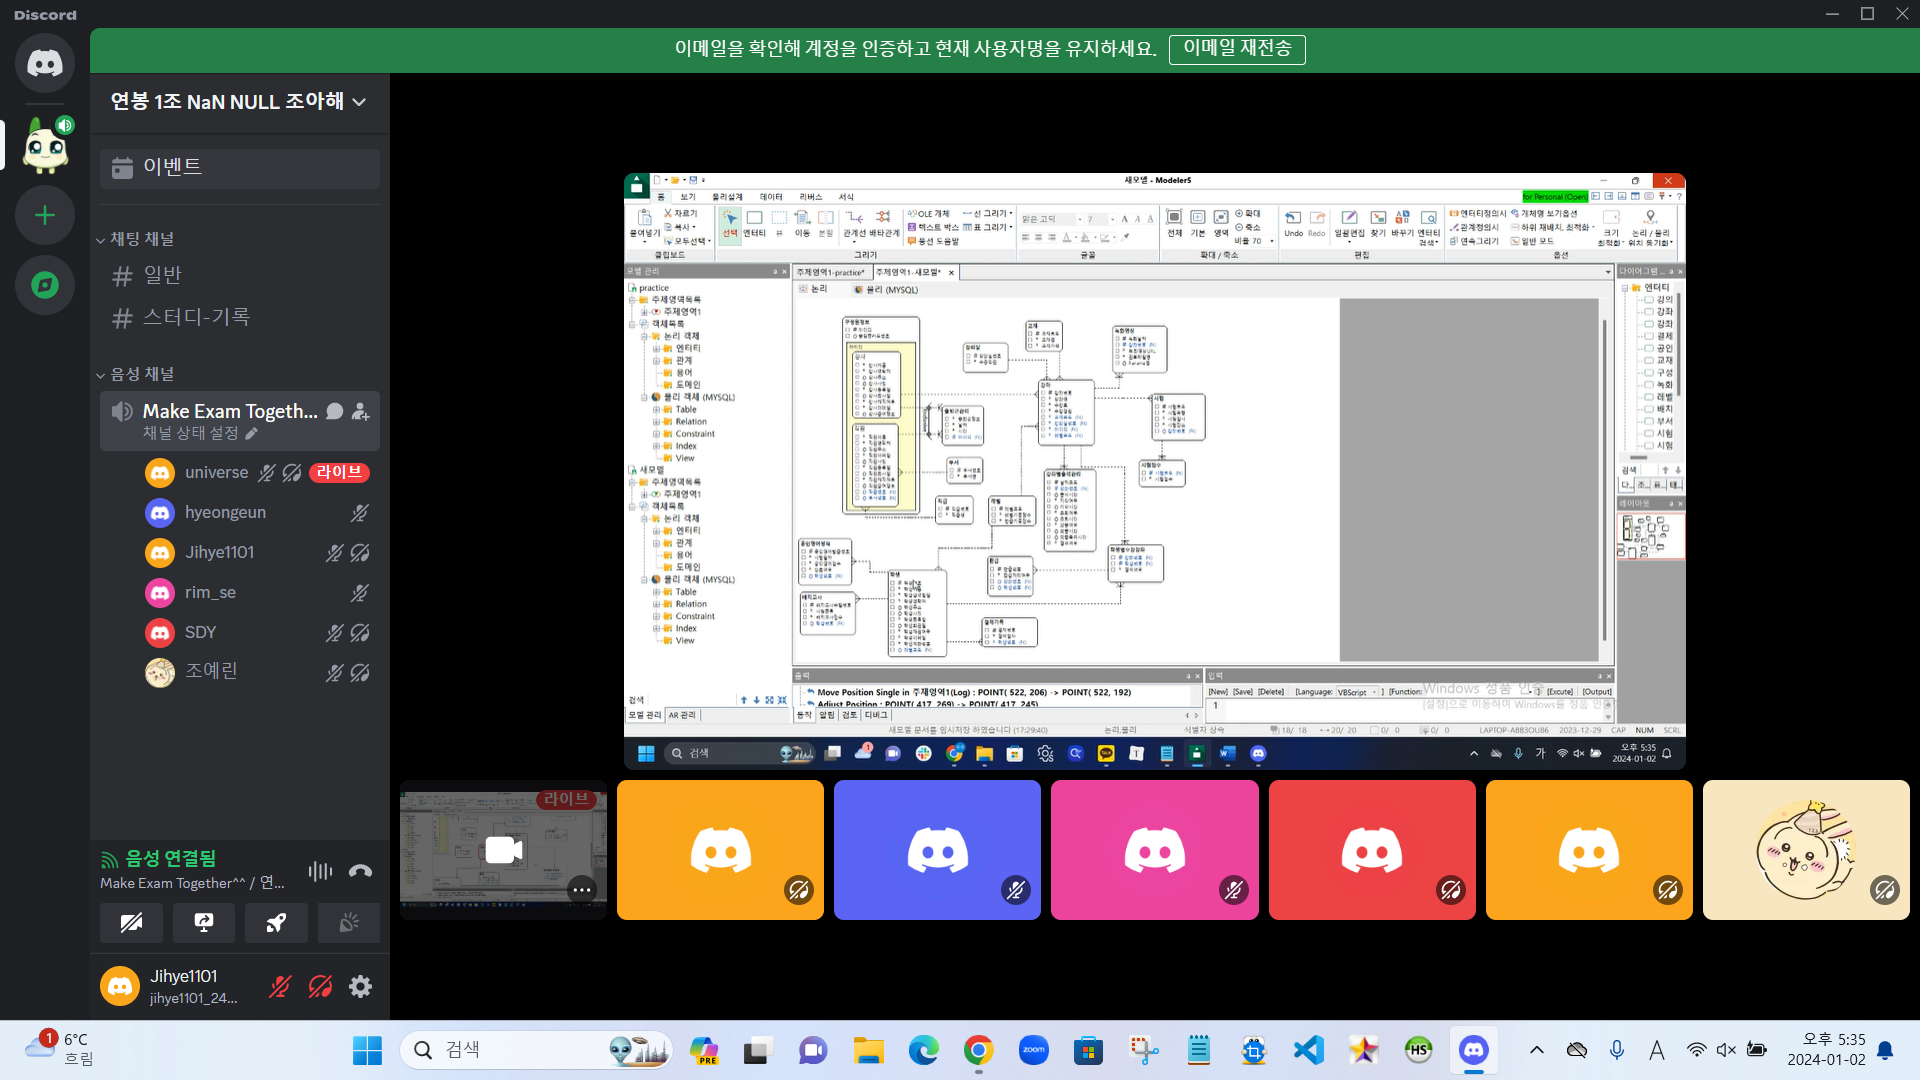Open the 일반 text channel
Screen dimensions: 1920x1080
[x=162, y=275]
